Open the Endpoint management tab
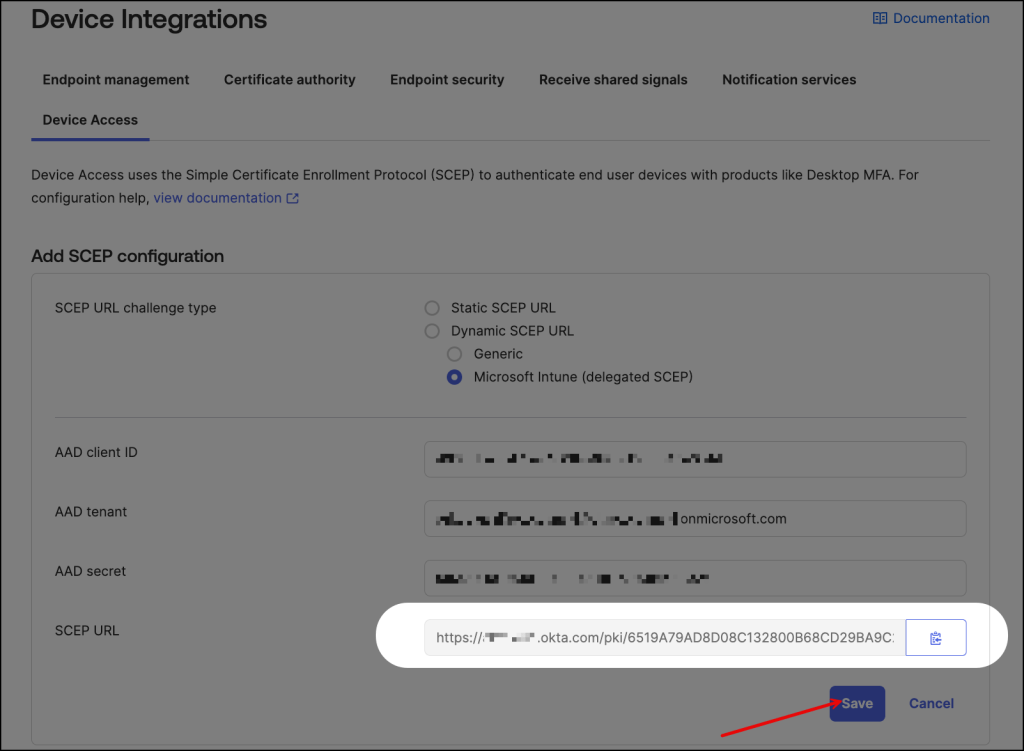This screenshot has width=1024, height=751. [116, 80]
